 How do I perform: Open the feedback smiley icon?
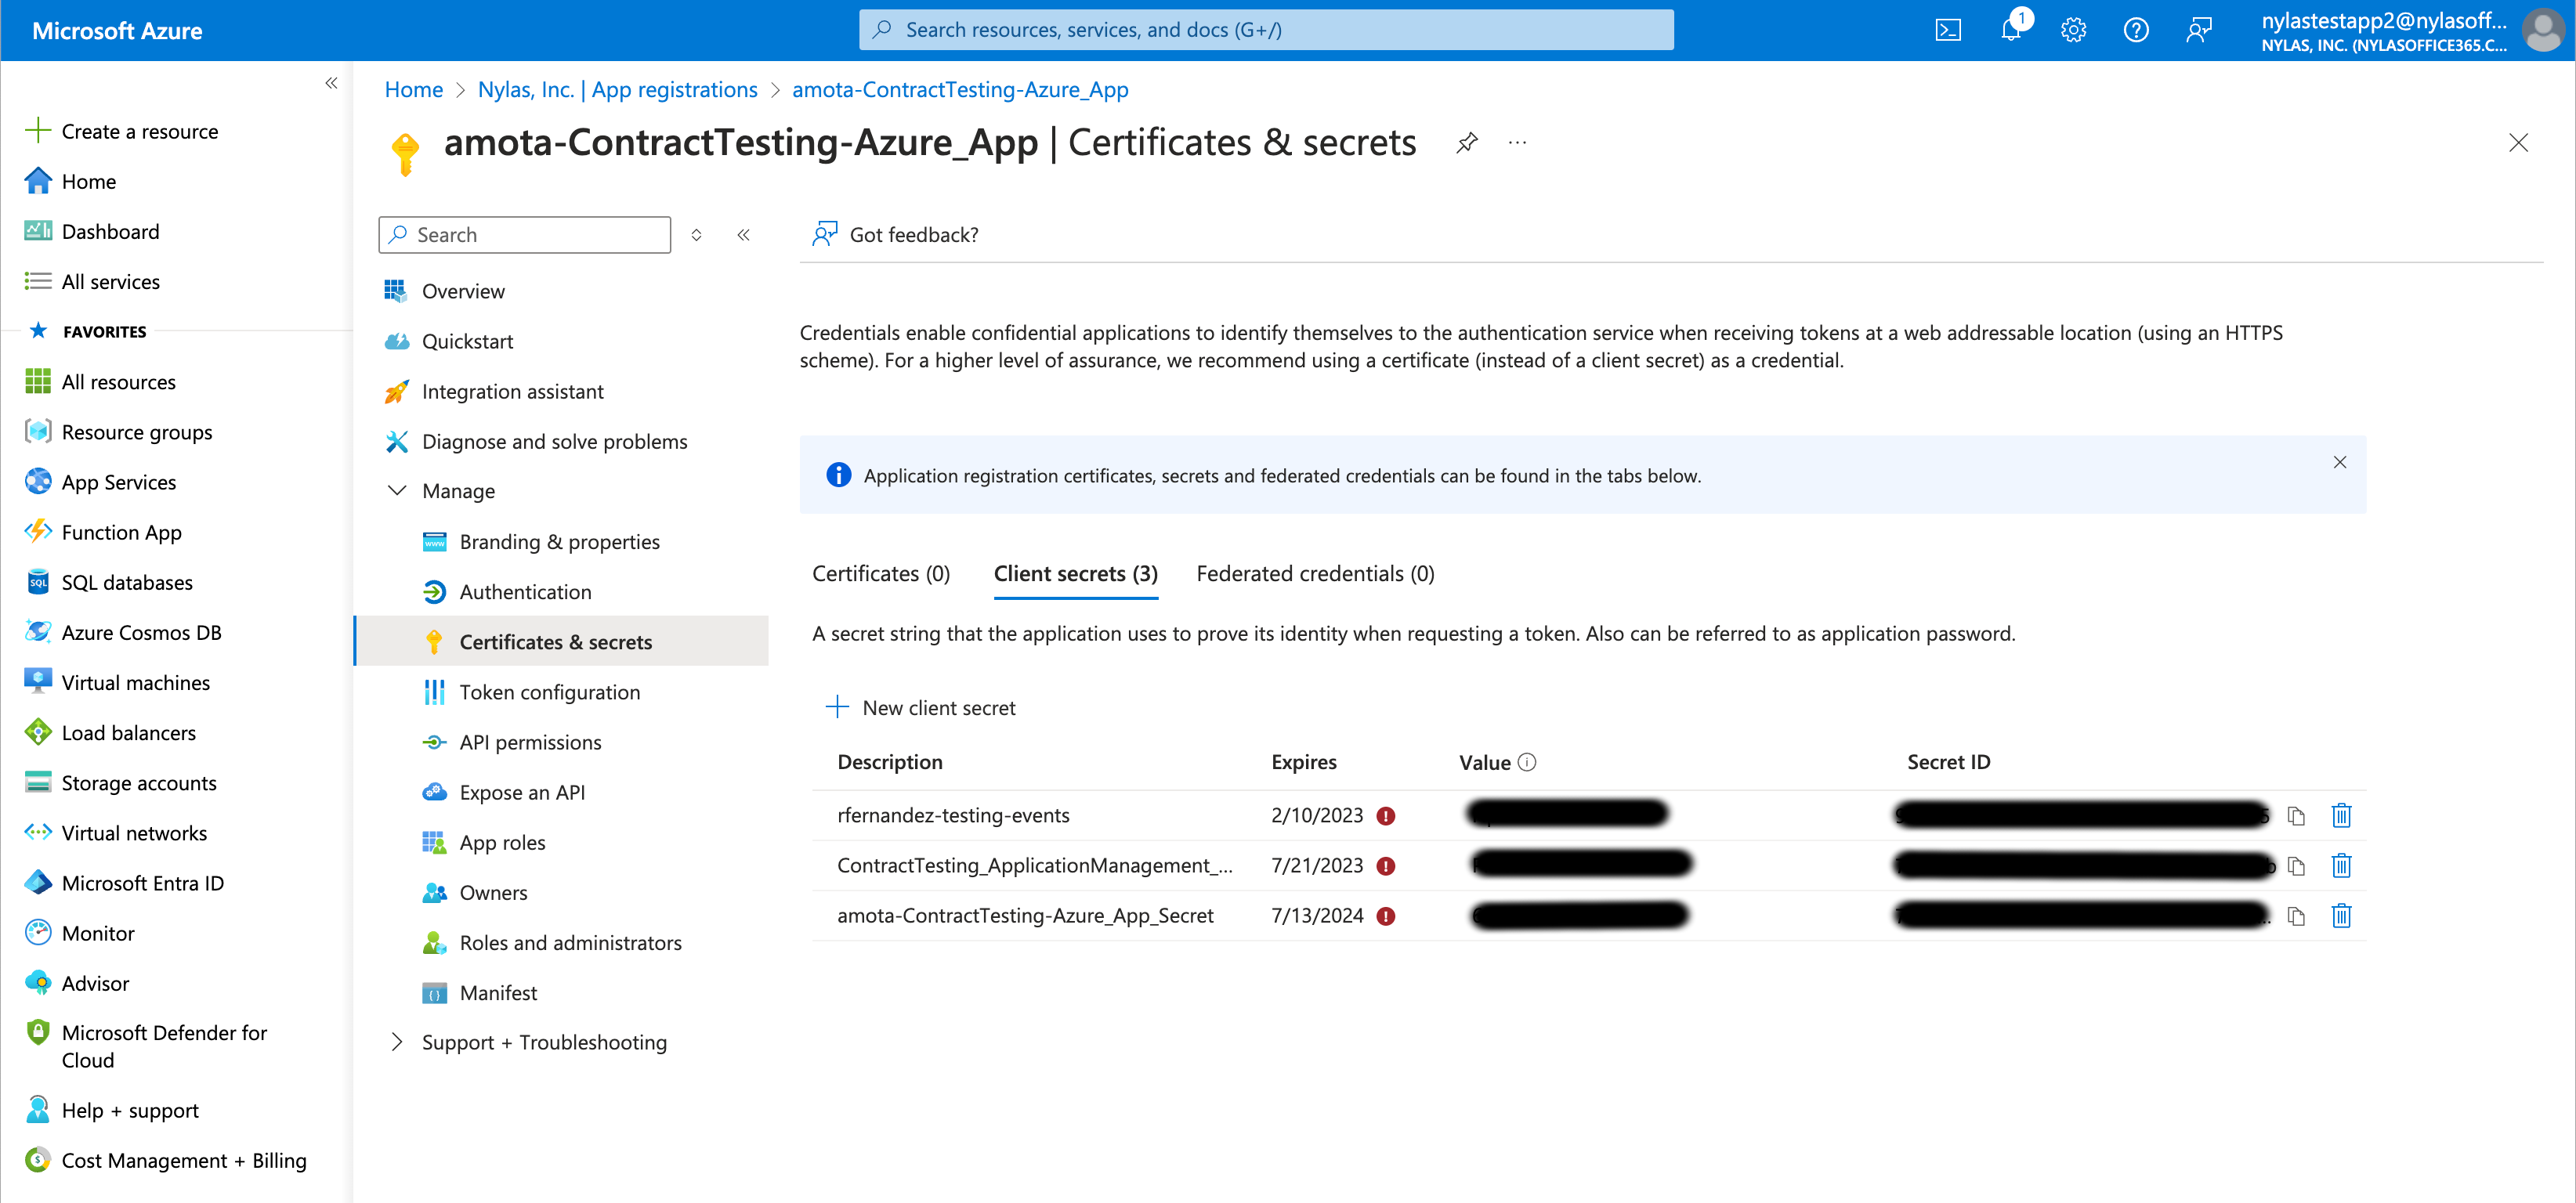tap(2199, 29)
